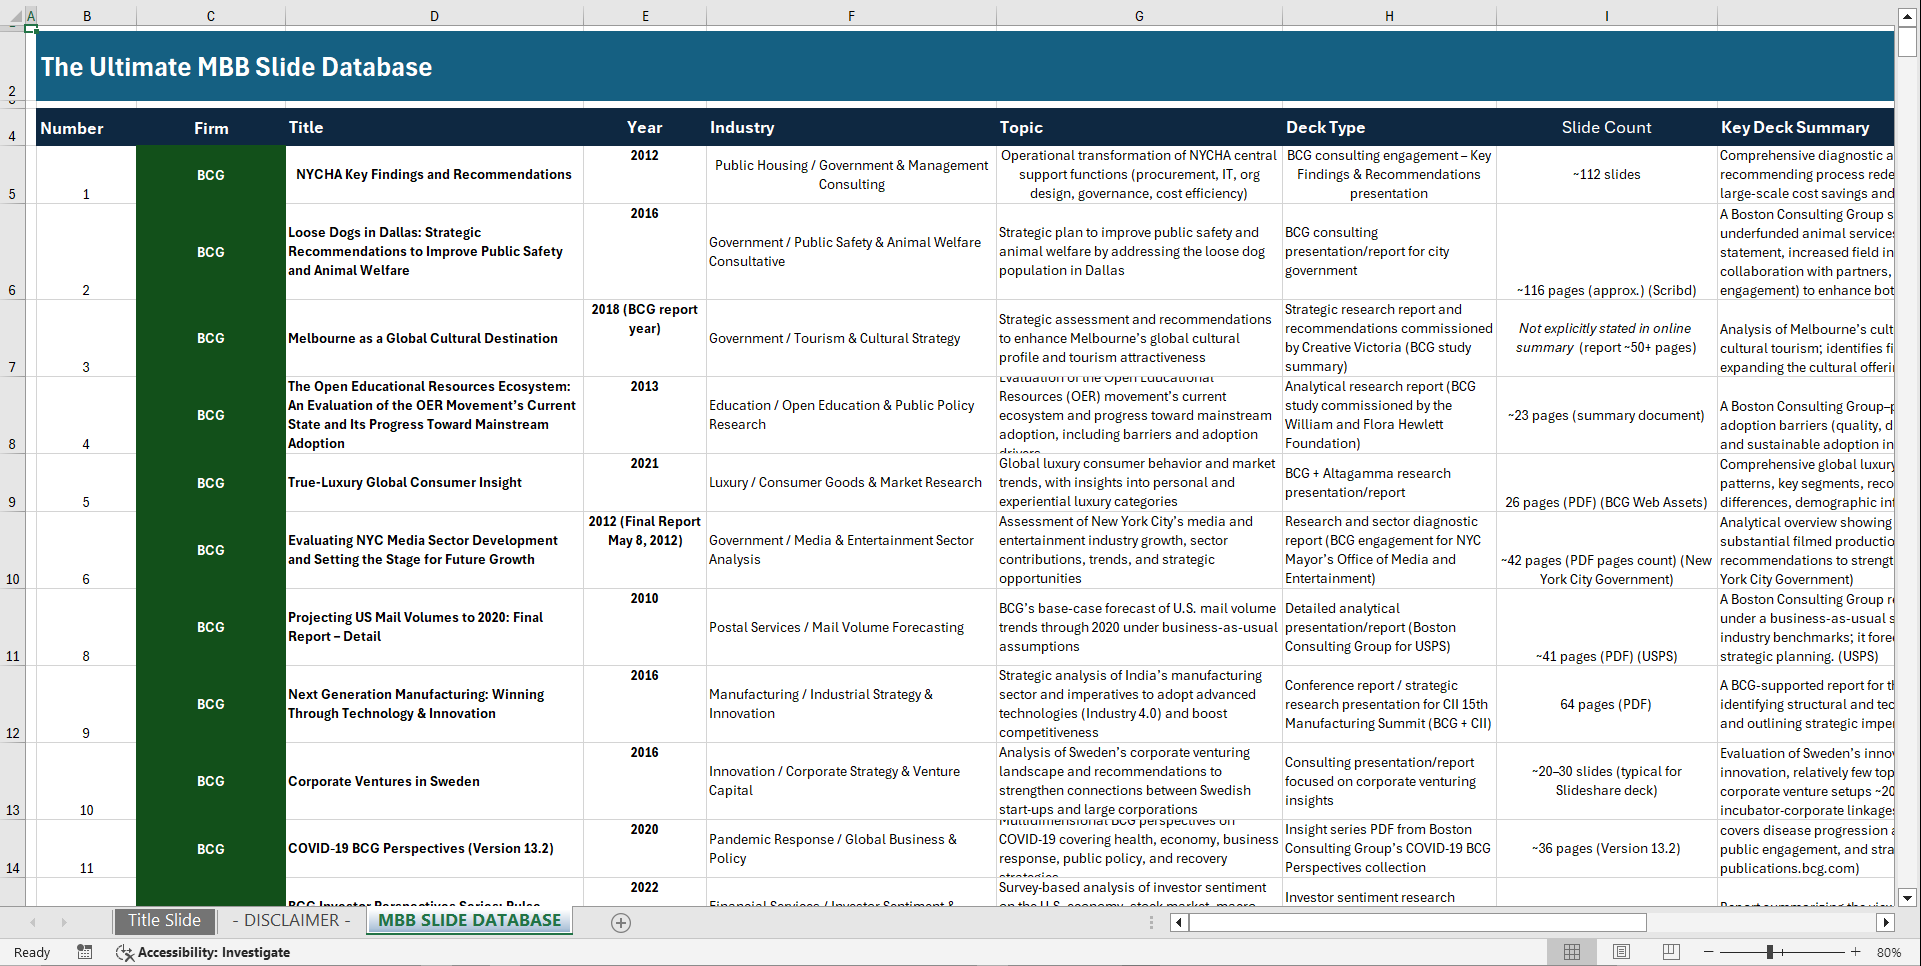The image size is (1921, 966).
Task: Select the MBB SLIDE DATABASE sheet tab
Action: [x=469, y=920]
